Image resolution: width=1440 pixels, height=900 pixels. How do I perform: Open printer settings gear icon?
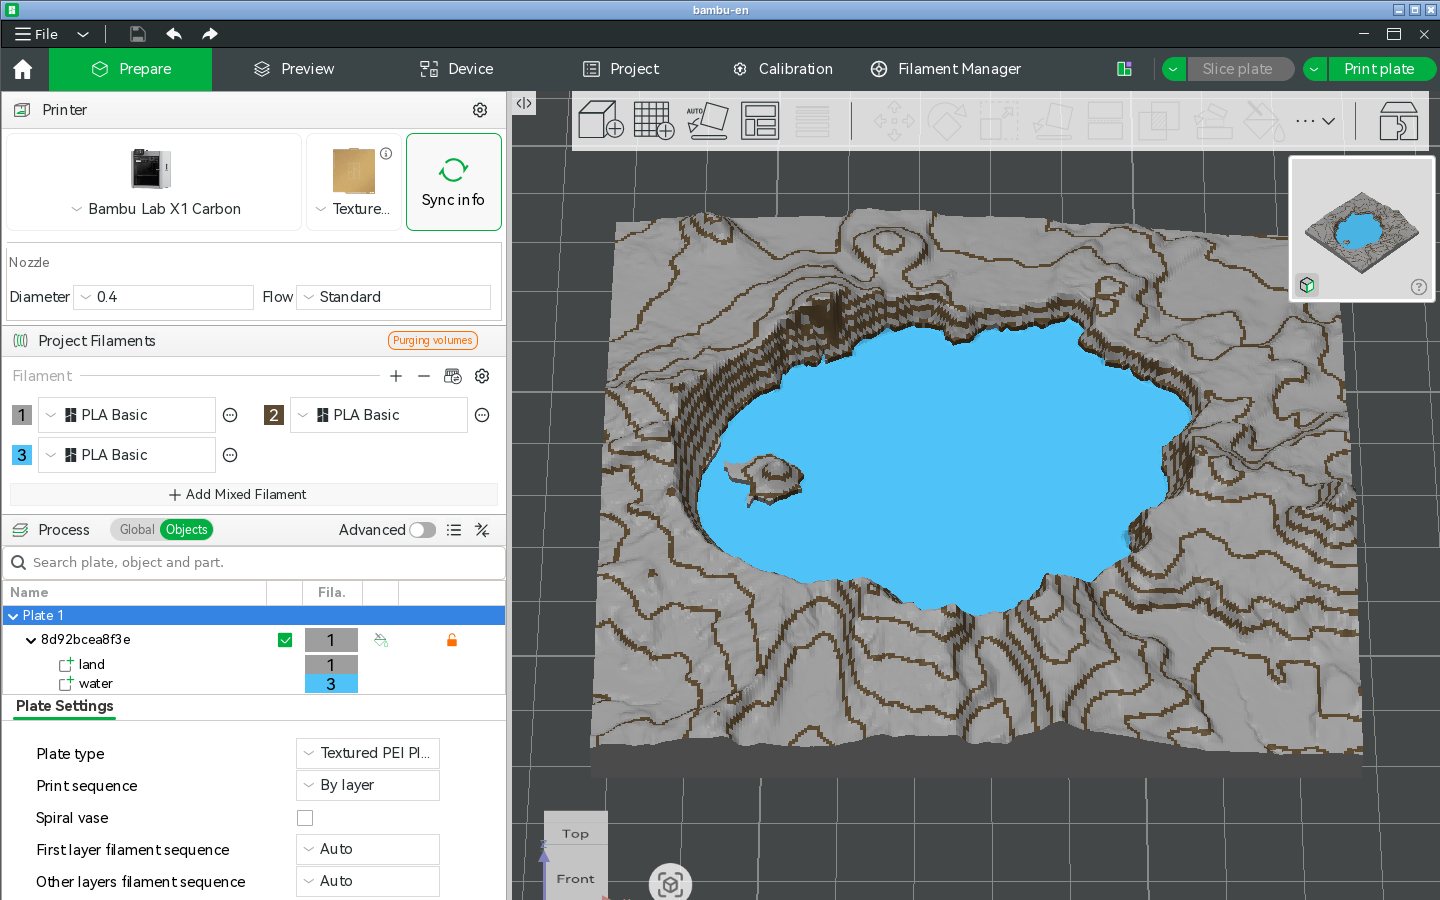coord(480,110)
